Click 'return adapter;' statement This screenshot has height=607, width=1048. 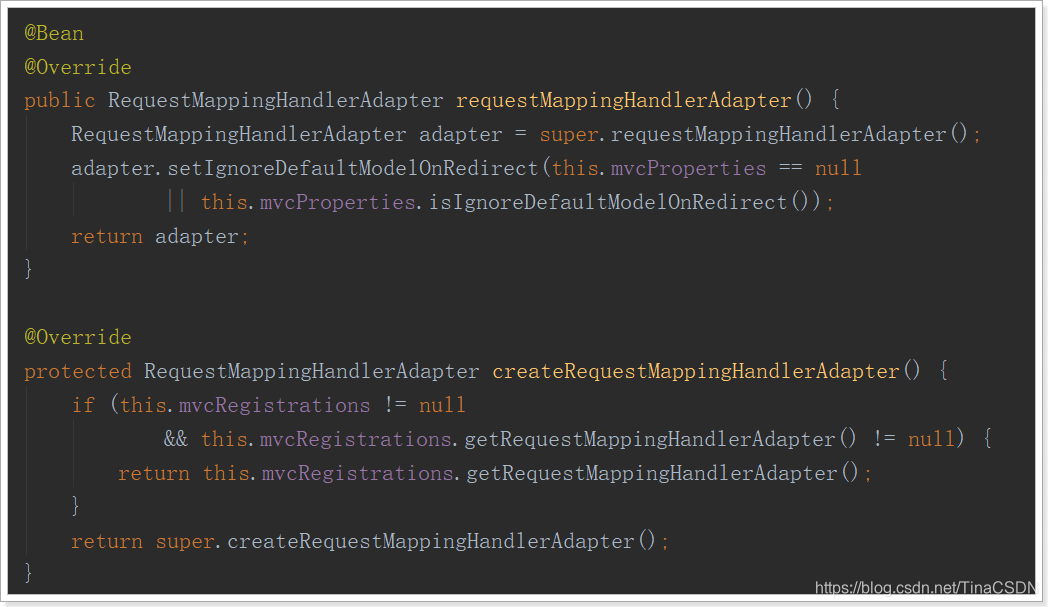[x=160, y=237]
